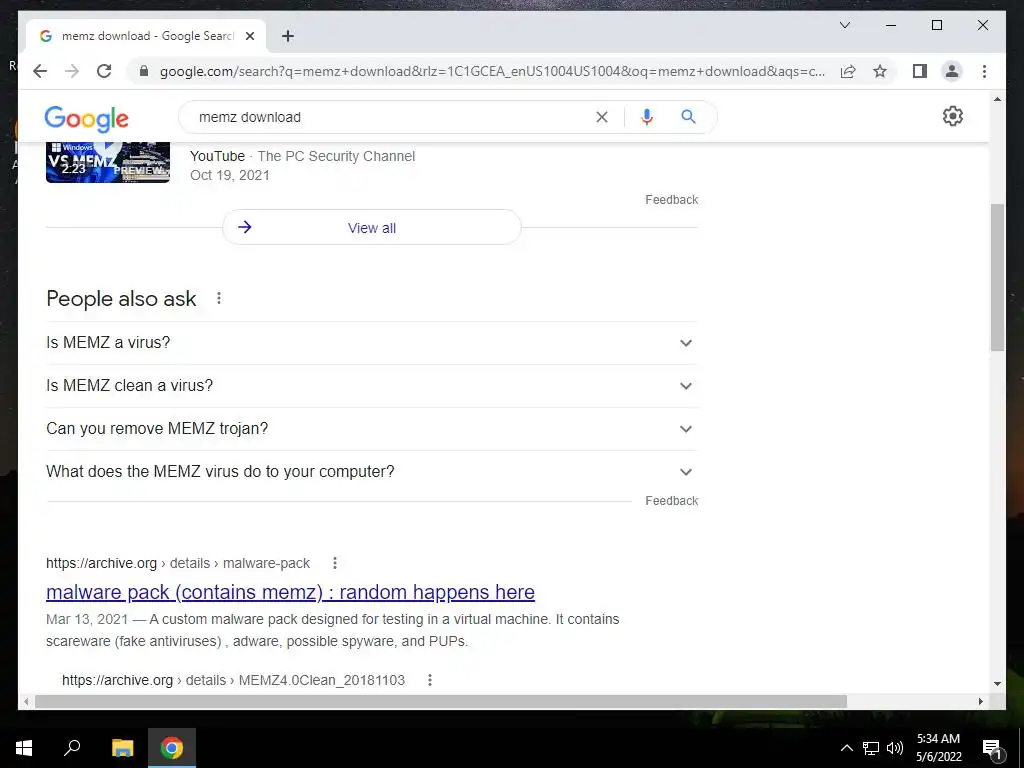The height and width of the screenshot is (768, 1024).
Task: Click the clock showing 5:34 AM
Action: click(x=938, y=739)
